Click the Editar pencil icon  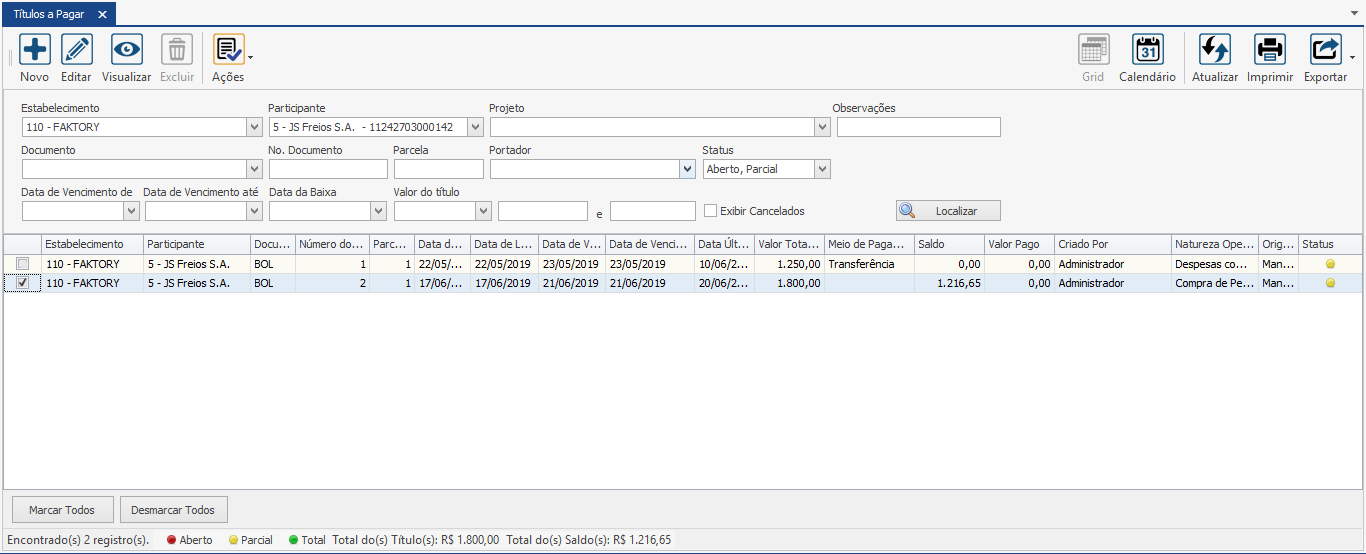[x=76, y=49]
